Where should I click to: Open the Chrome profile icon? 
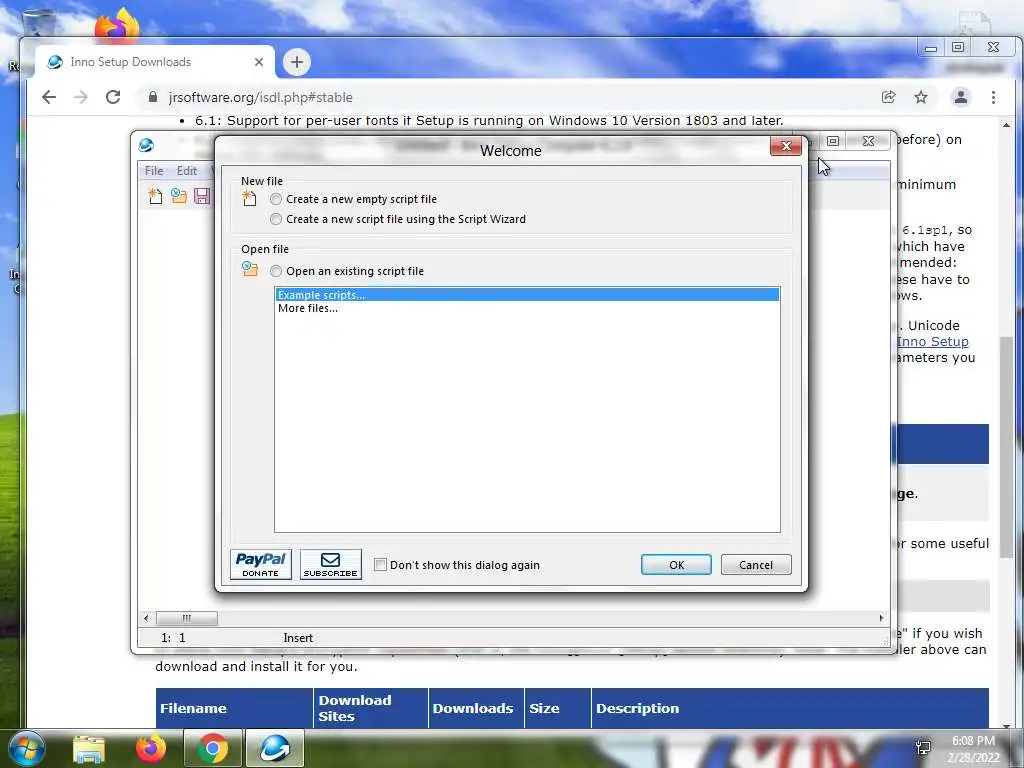[961, 97]
